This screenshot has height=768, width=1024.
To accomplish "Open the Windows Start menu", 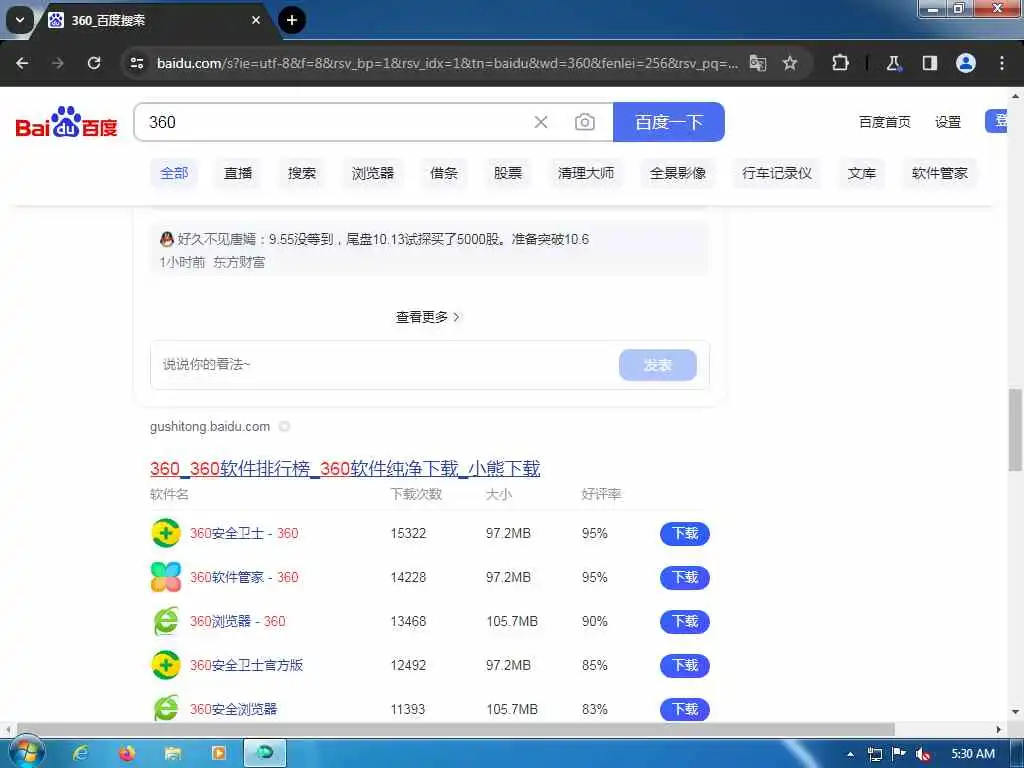I will coord(25,753).
